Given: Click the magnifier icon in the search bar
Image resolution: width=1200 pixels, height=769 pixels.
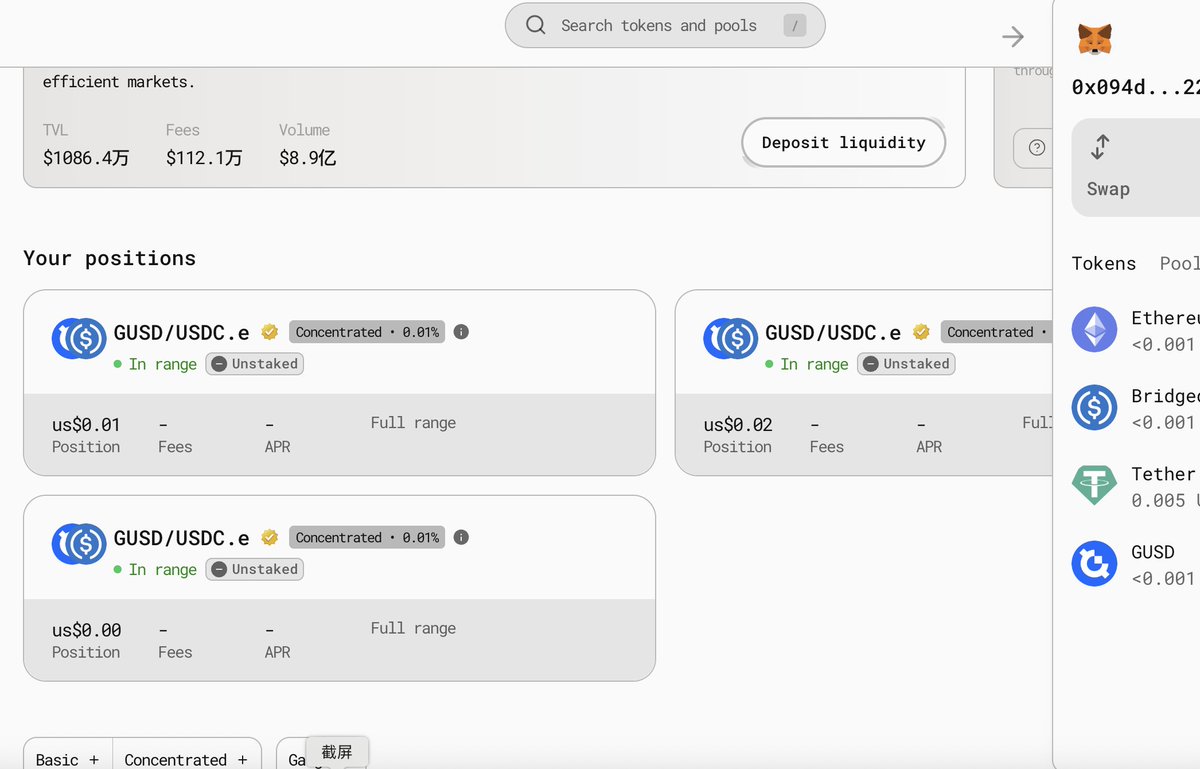Looking at the screenshot, I should pyautogui.click(x=536, y=25).
